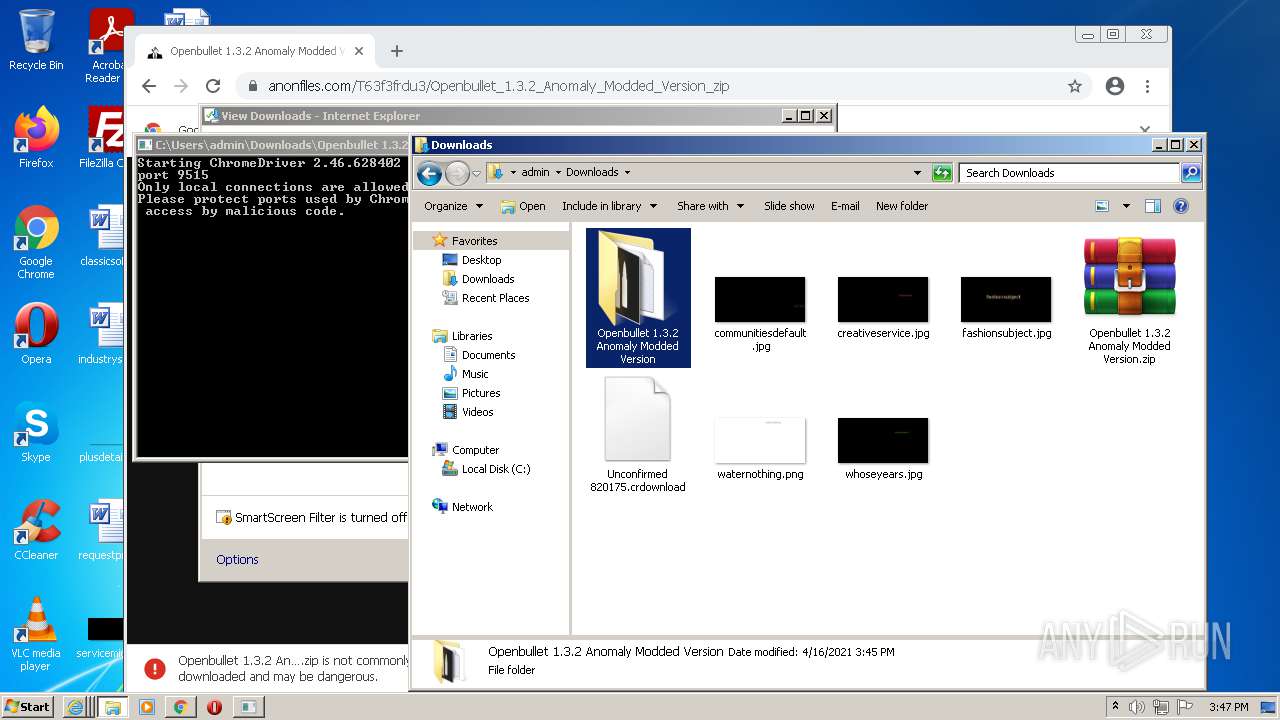The image size is (1280, 720).
Task: Launch Skype desktop shortcut
Action: tap(36, 432)
